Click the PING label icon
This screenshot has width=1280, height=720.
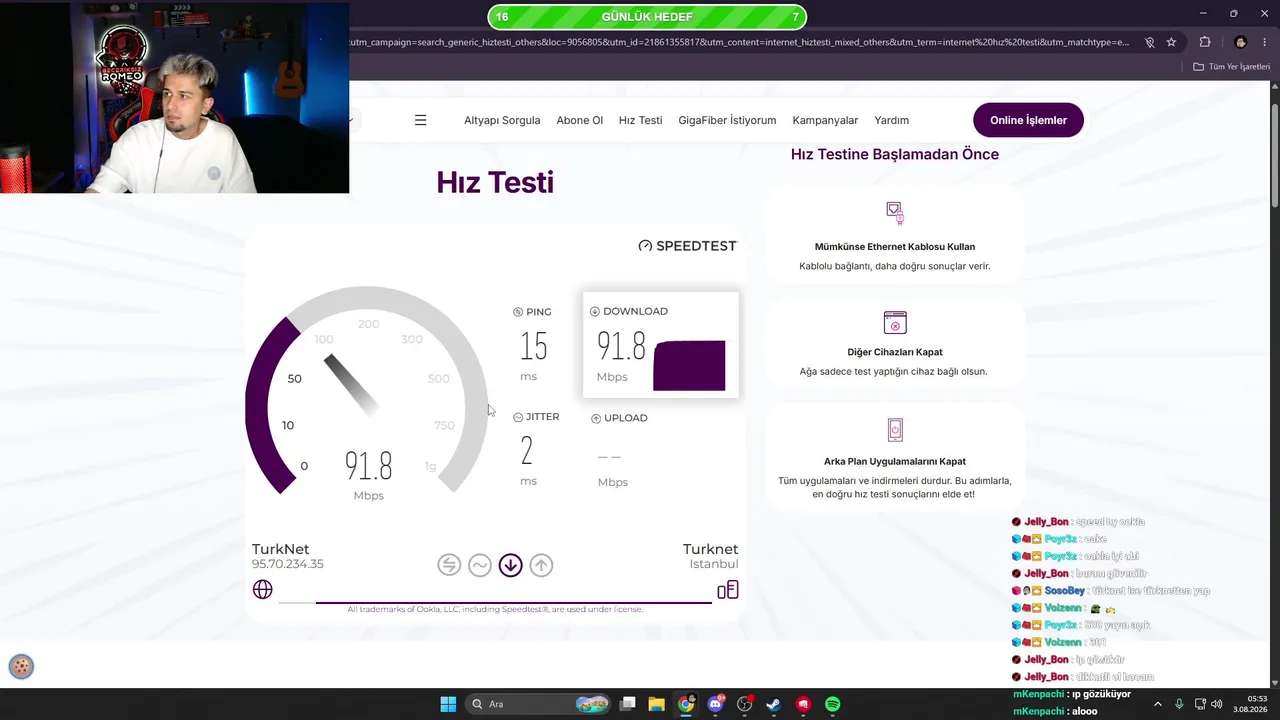coord(518,312)
